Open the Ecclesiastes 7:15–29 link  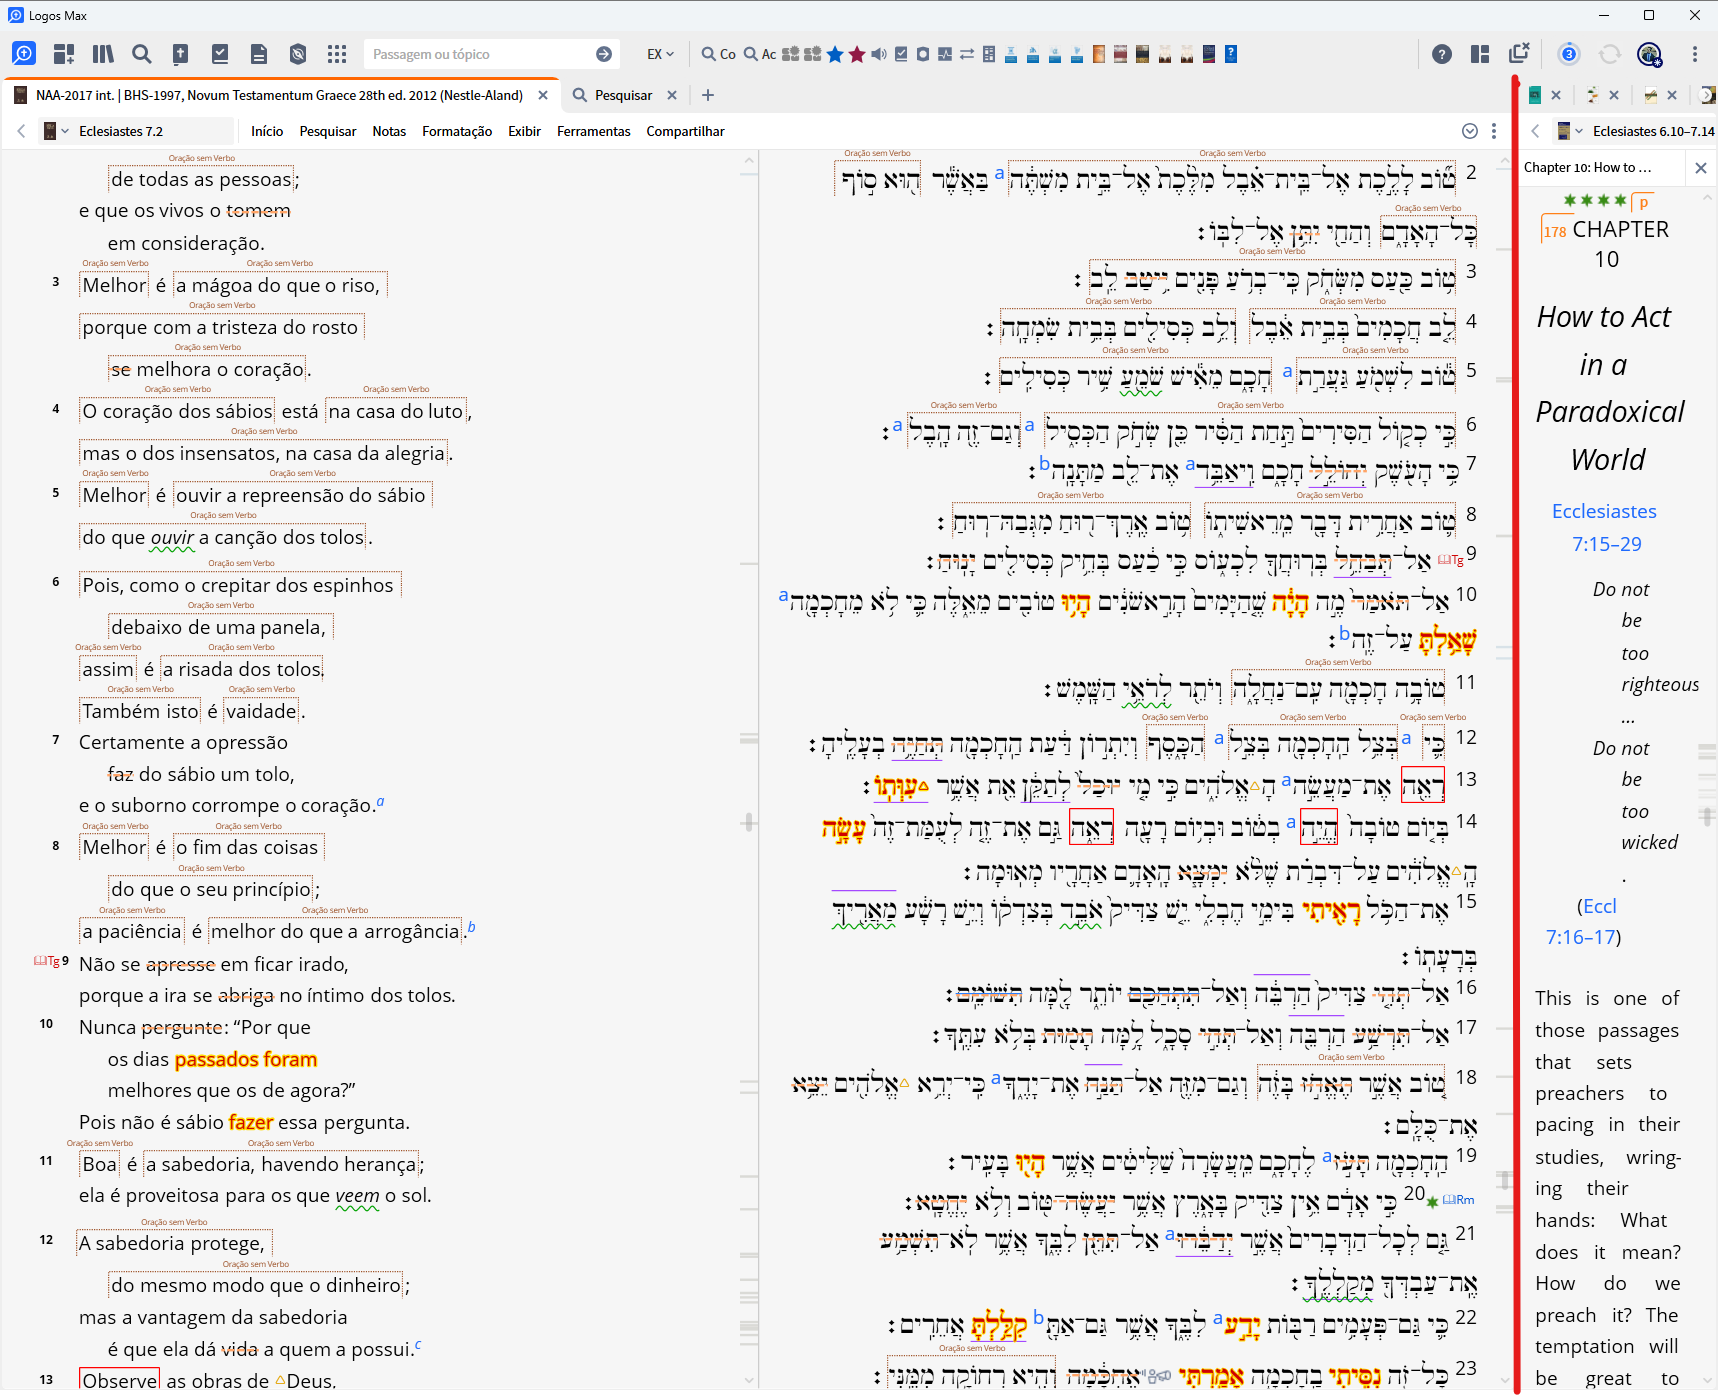click(x=1604, y=527)
